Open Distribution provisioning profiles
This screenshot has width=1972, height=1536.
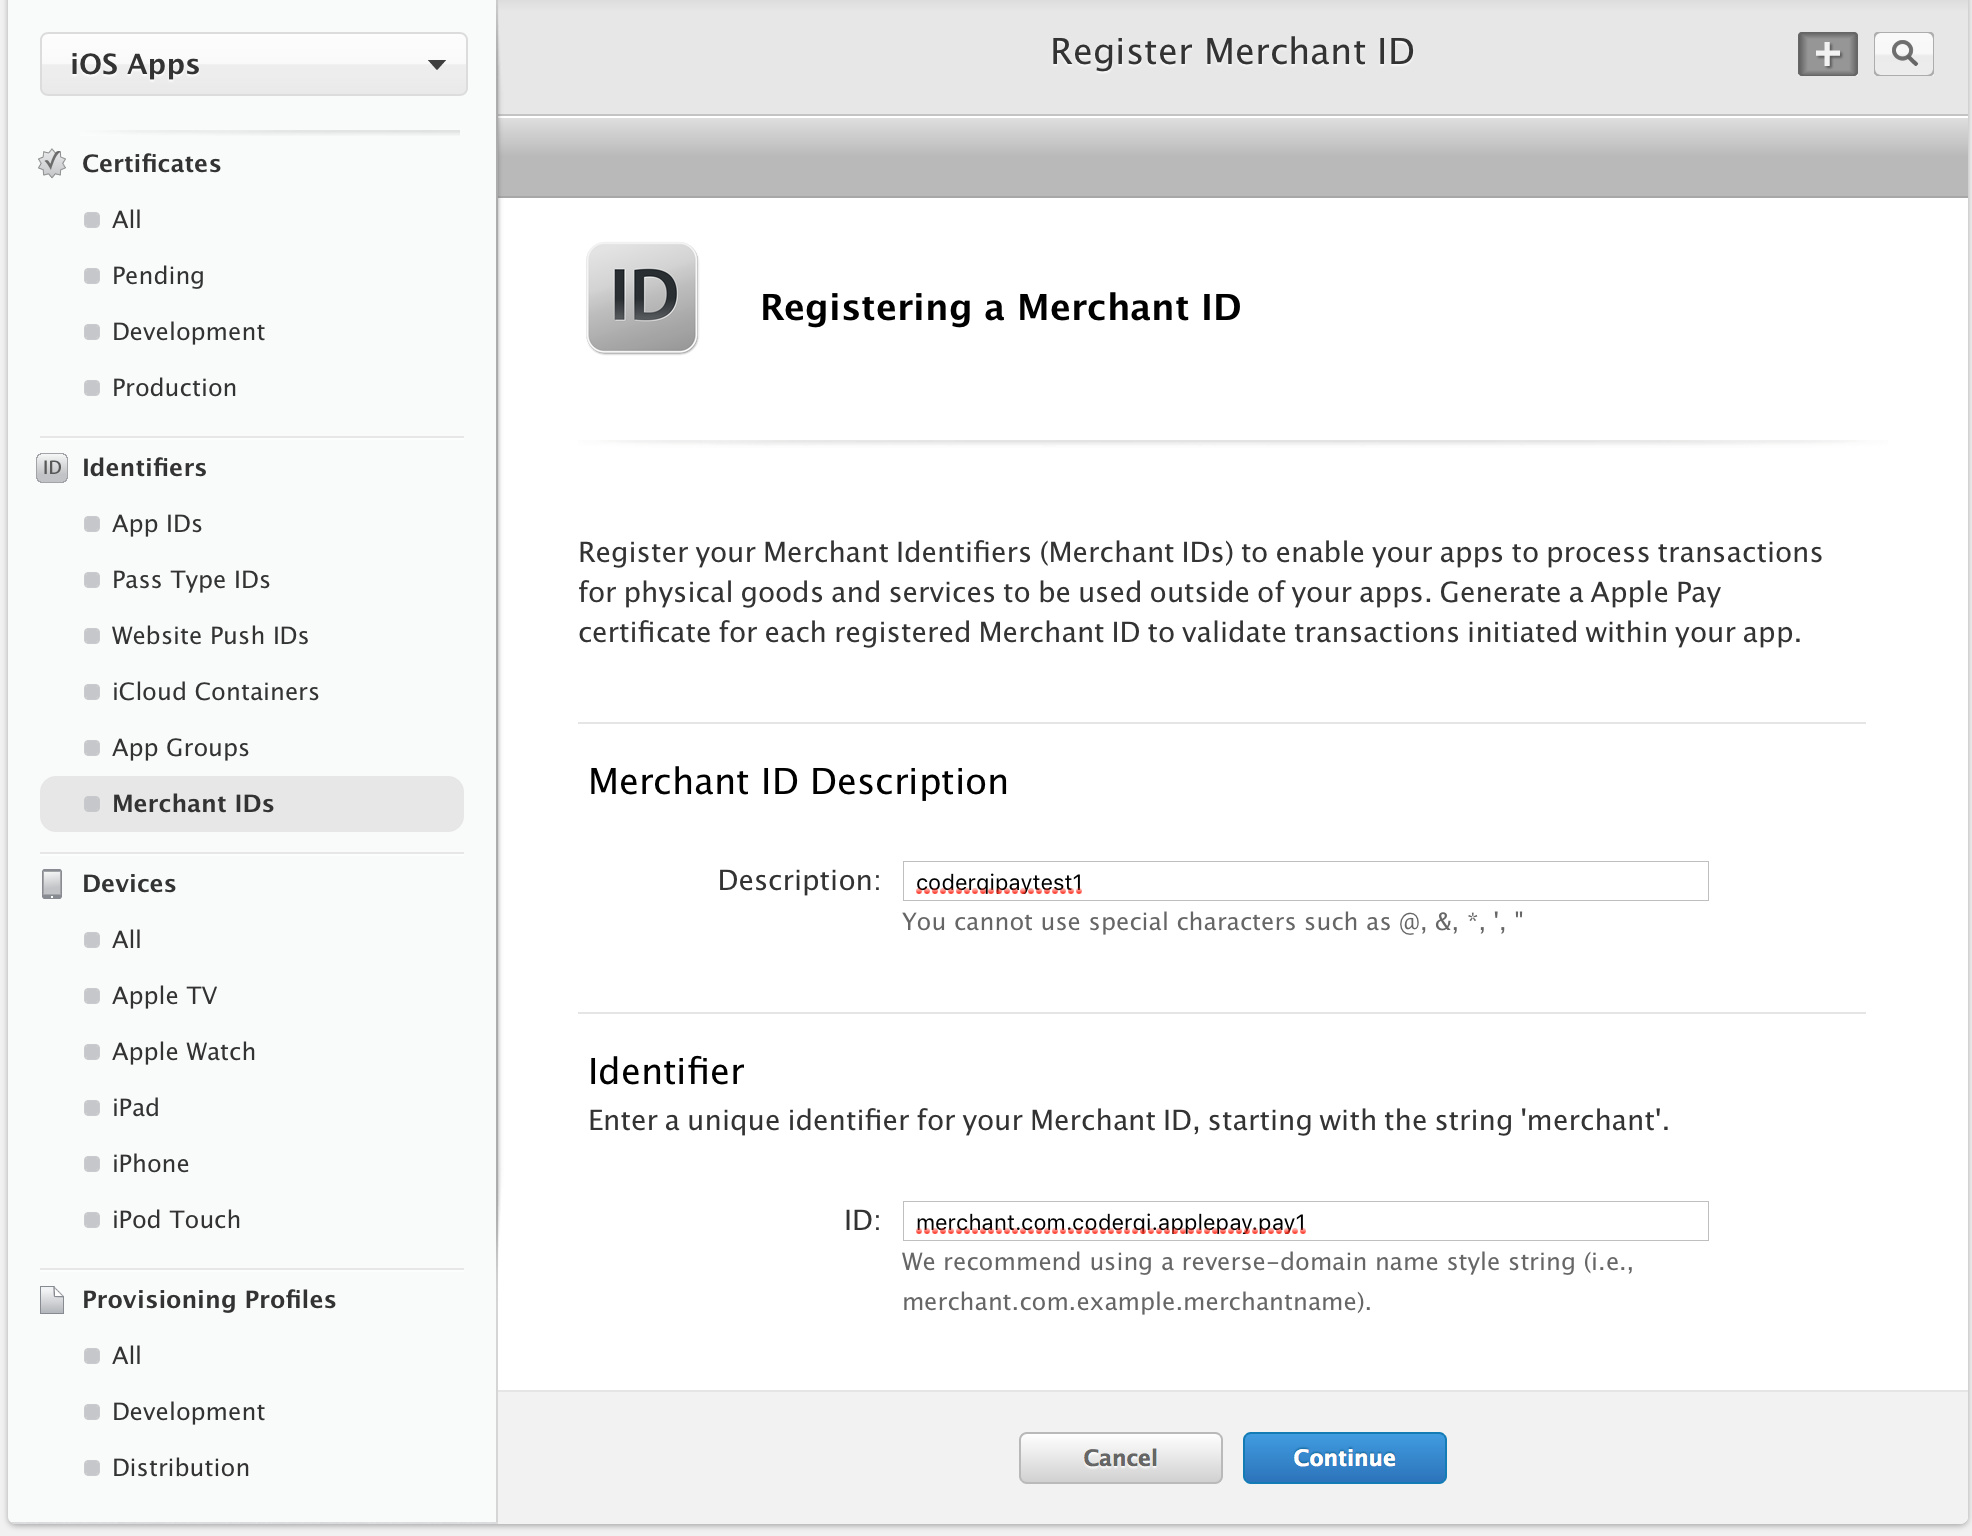click(181, 1468)
